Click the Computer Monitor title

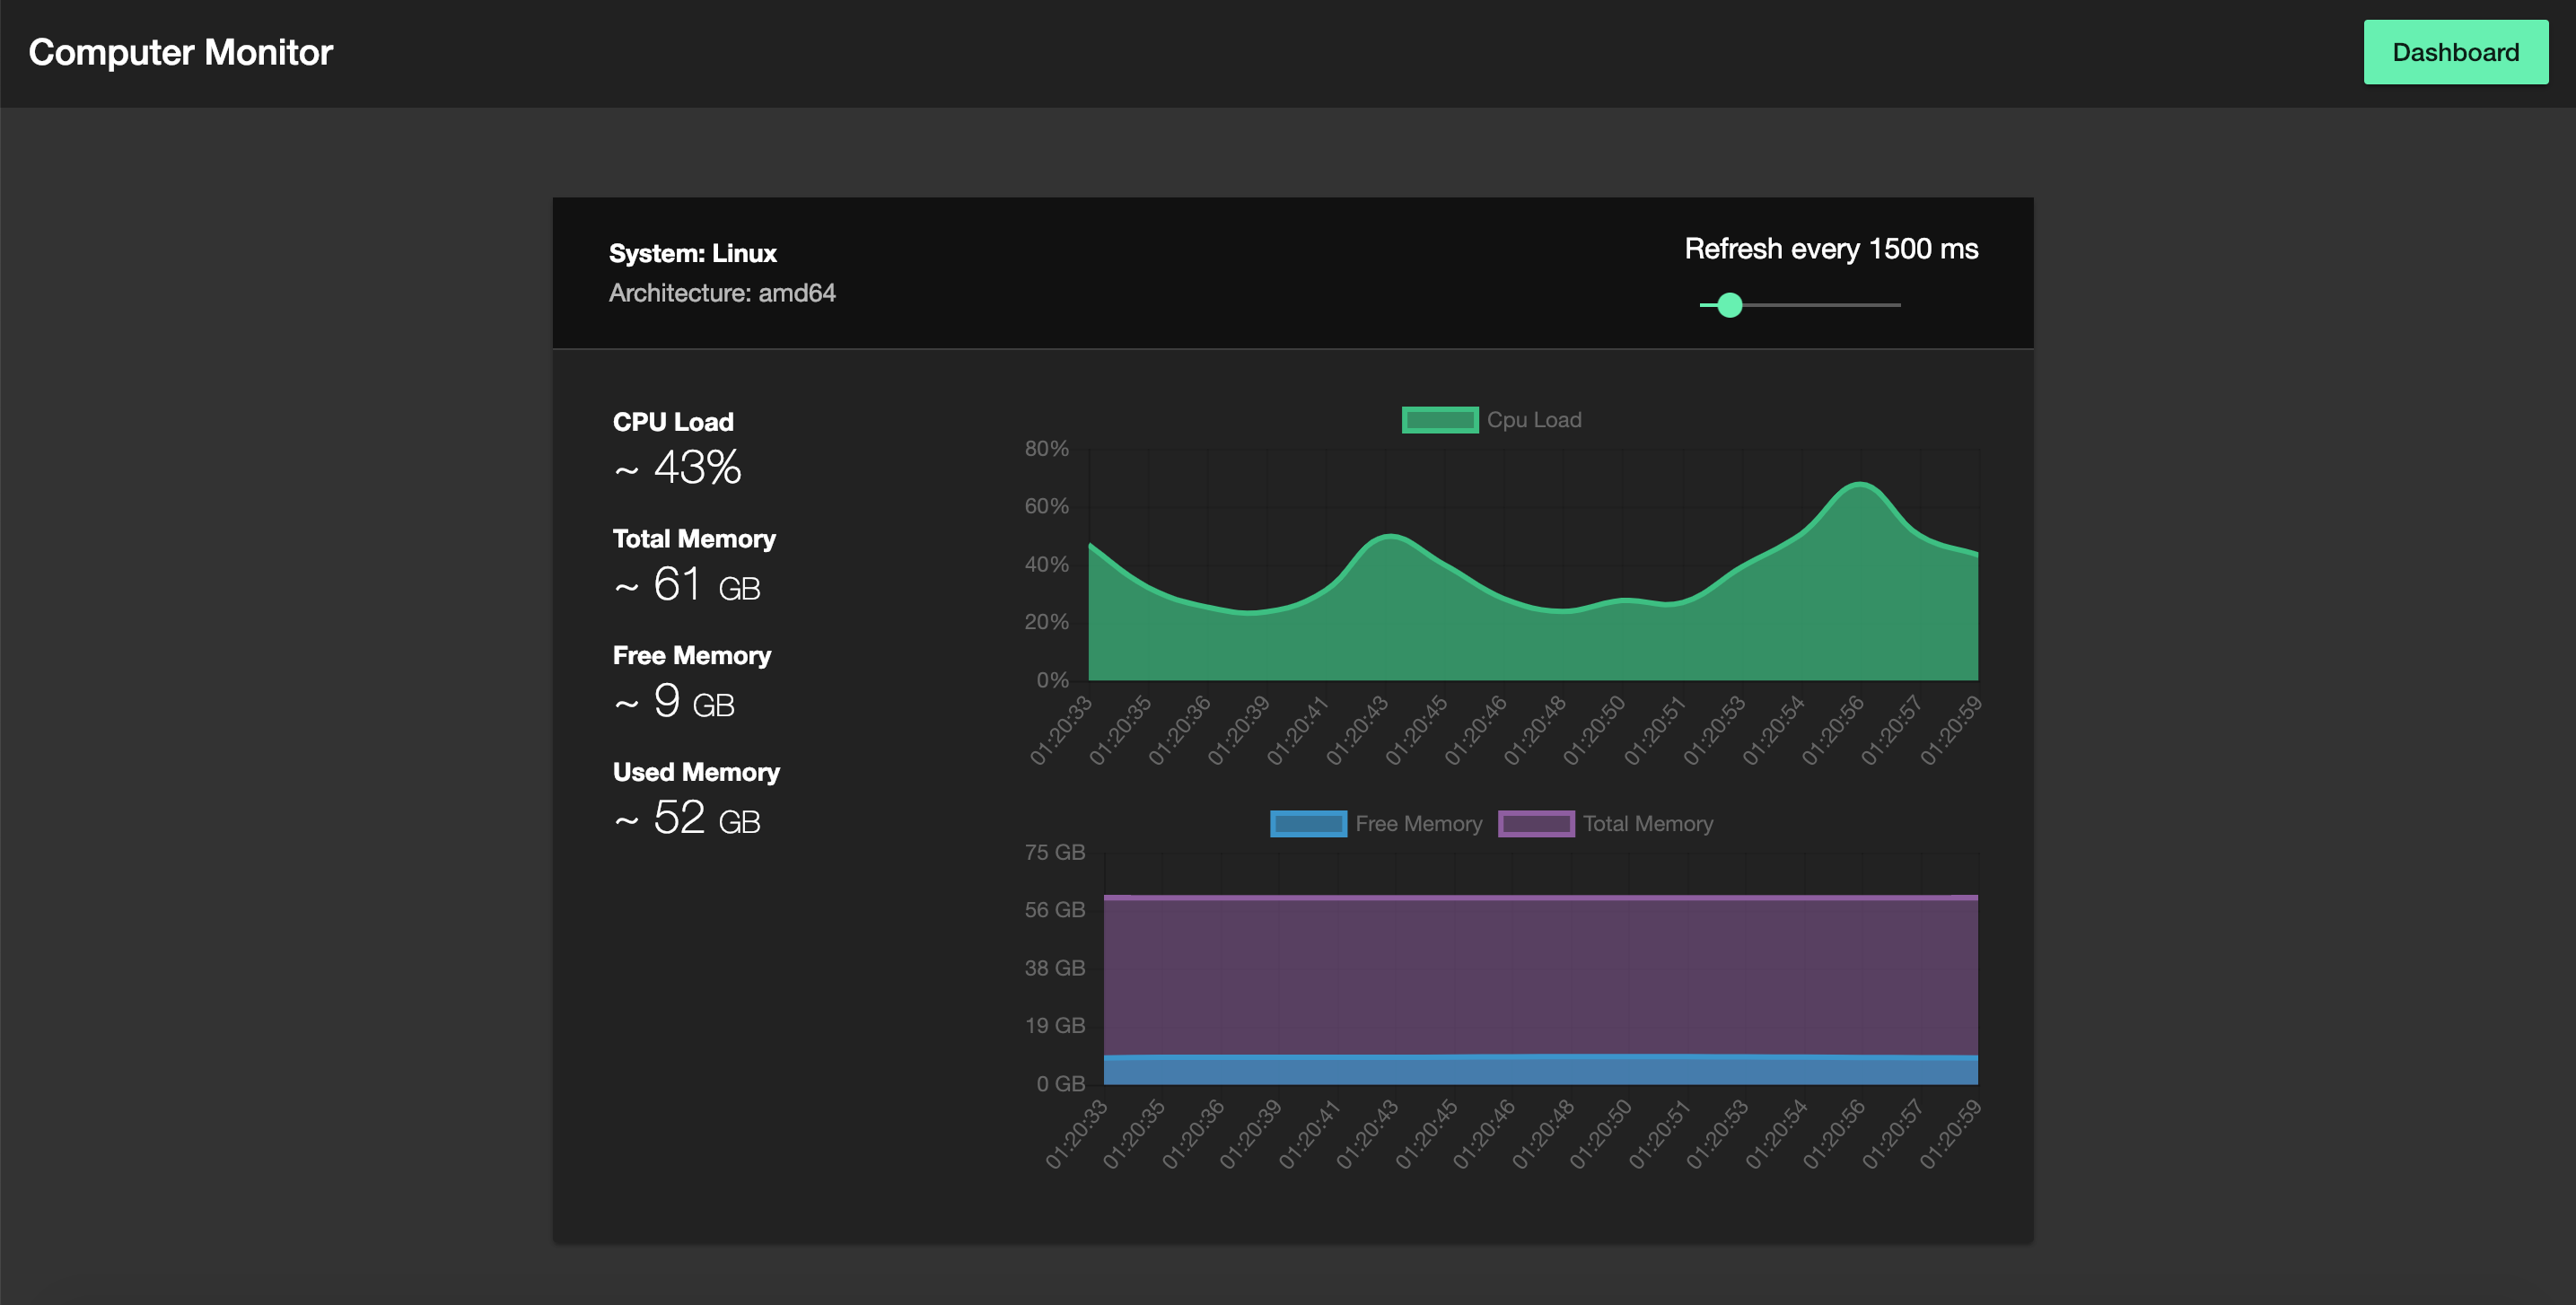pos(180,52)
